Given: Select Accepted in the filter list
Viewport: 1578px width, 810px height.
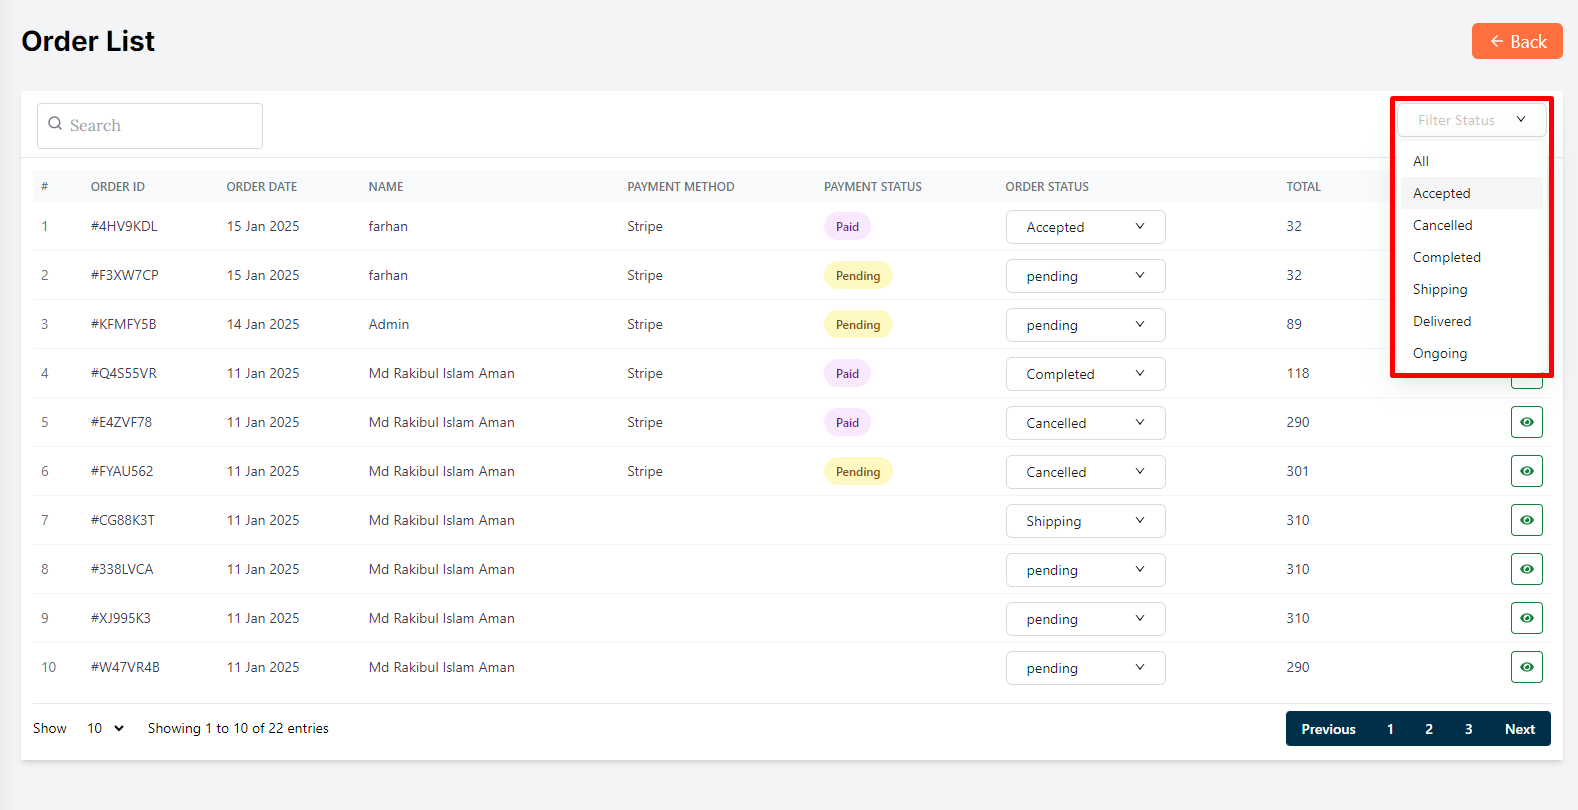Looking at the screenshot, I should [1441, 193].
